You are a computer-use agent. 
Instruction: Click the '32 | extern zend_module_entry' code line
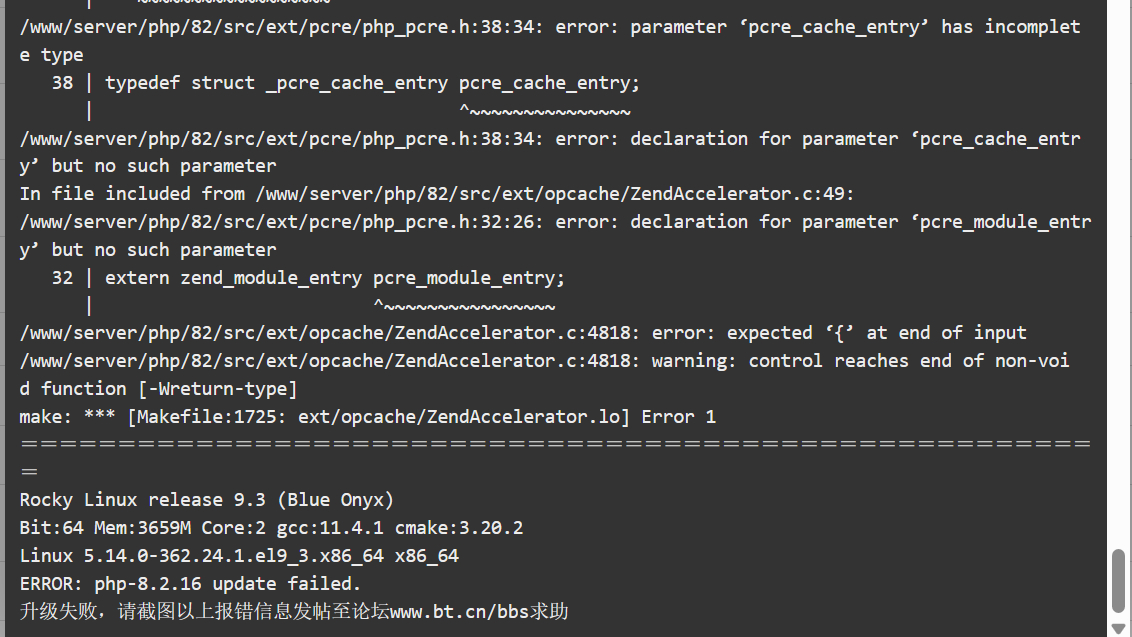tap(308, 278)
